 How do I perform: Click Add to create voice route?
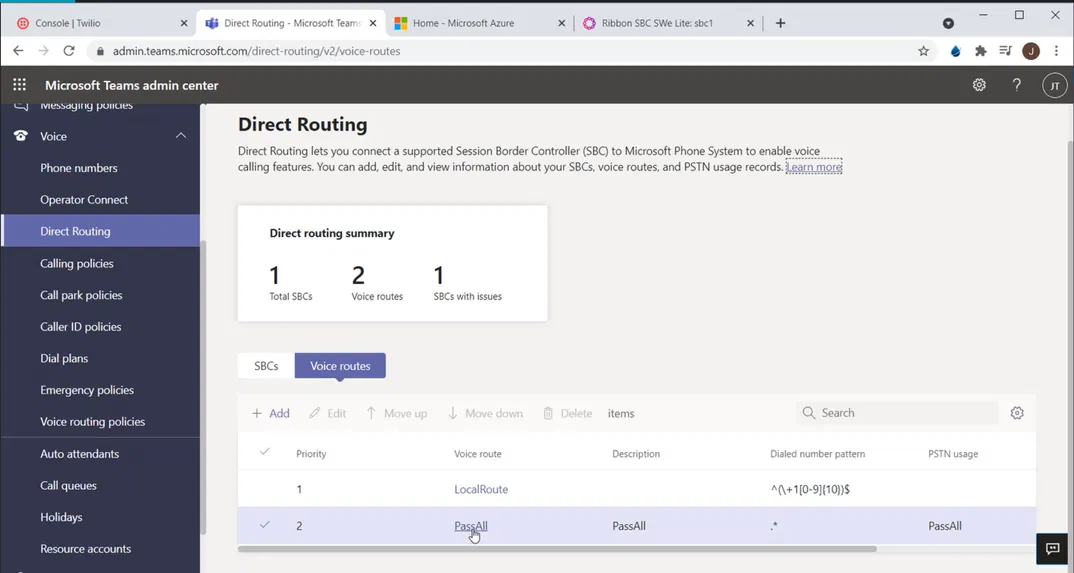[x=271, y=413]
